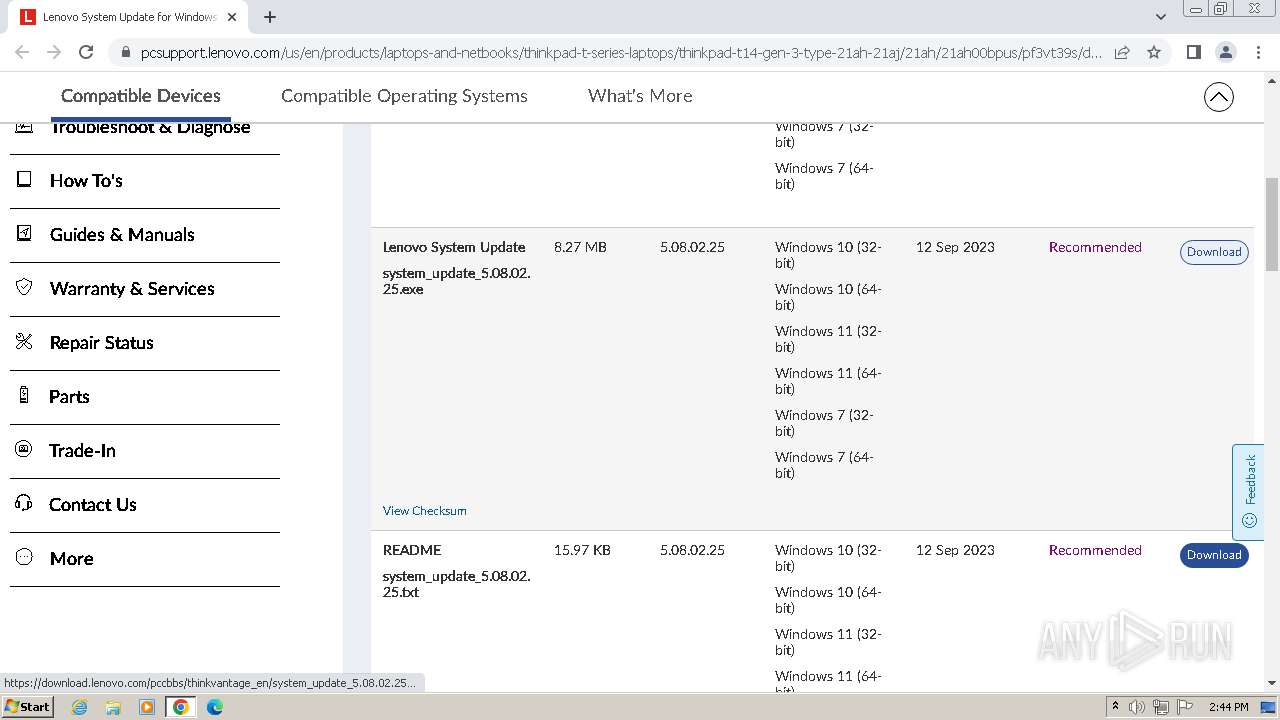Switch to What's More tab

pyautogui.click(x=640, y=96)
